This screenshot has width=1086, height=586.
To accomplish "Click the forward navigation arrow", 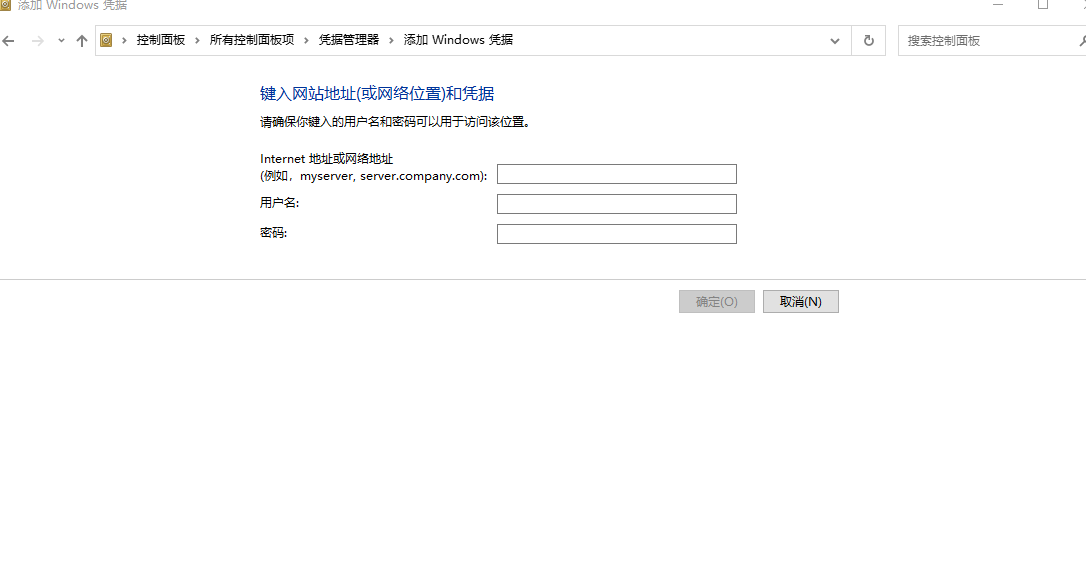I will pos(37,41).
